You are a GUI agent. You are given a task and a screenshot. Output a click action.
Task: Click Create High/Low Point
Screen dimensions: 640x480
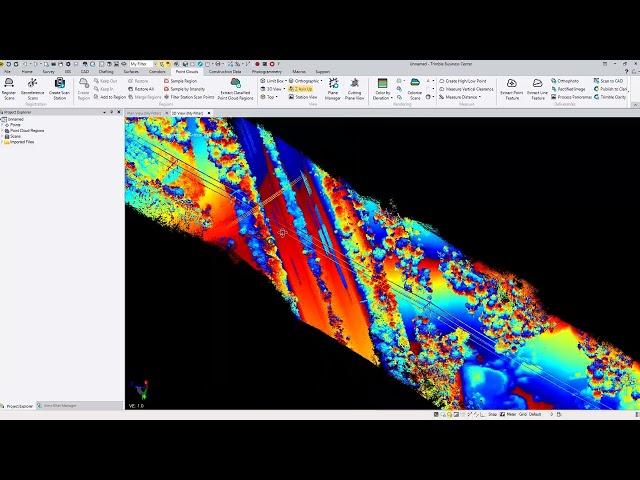pos(466,81)
